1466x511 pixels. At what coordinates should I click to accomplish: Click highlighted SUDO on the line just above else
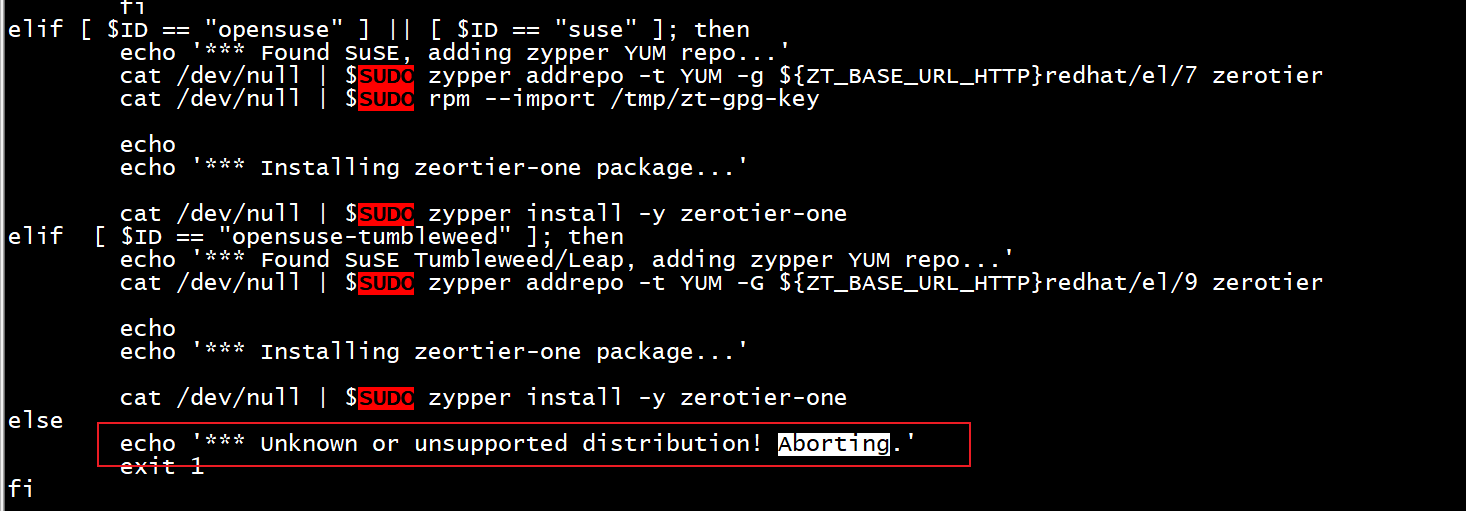click(x=386, y=398)
